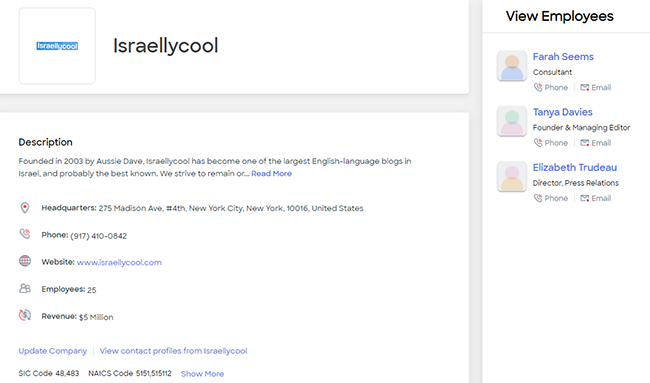This screenshot has width=650, height=383.
Task: Click the Employees: 25 value
Action: 92,290
